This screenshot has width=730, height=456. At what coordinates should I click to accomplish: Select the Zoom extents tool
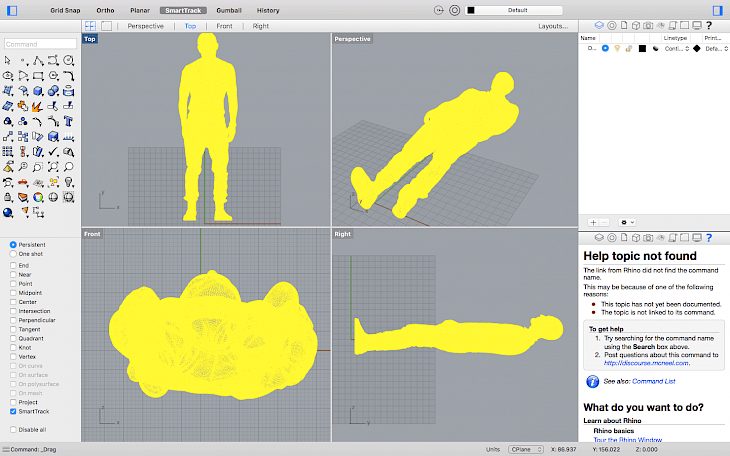[53, 167]
